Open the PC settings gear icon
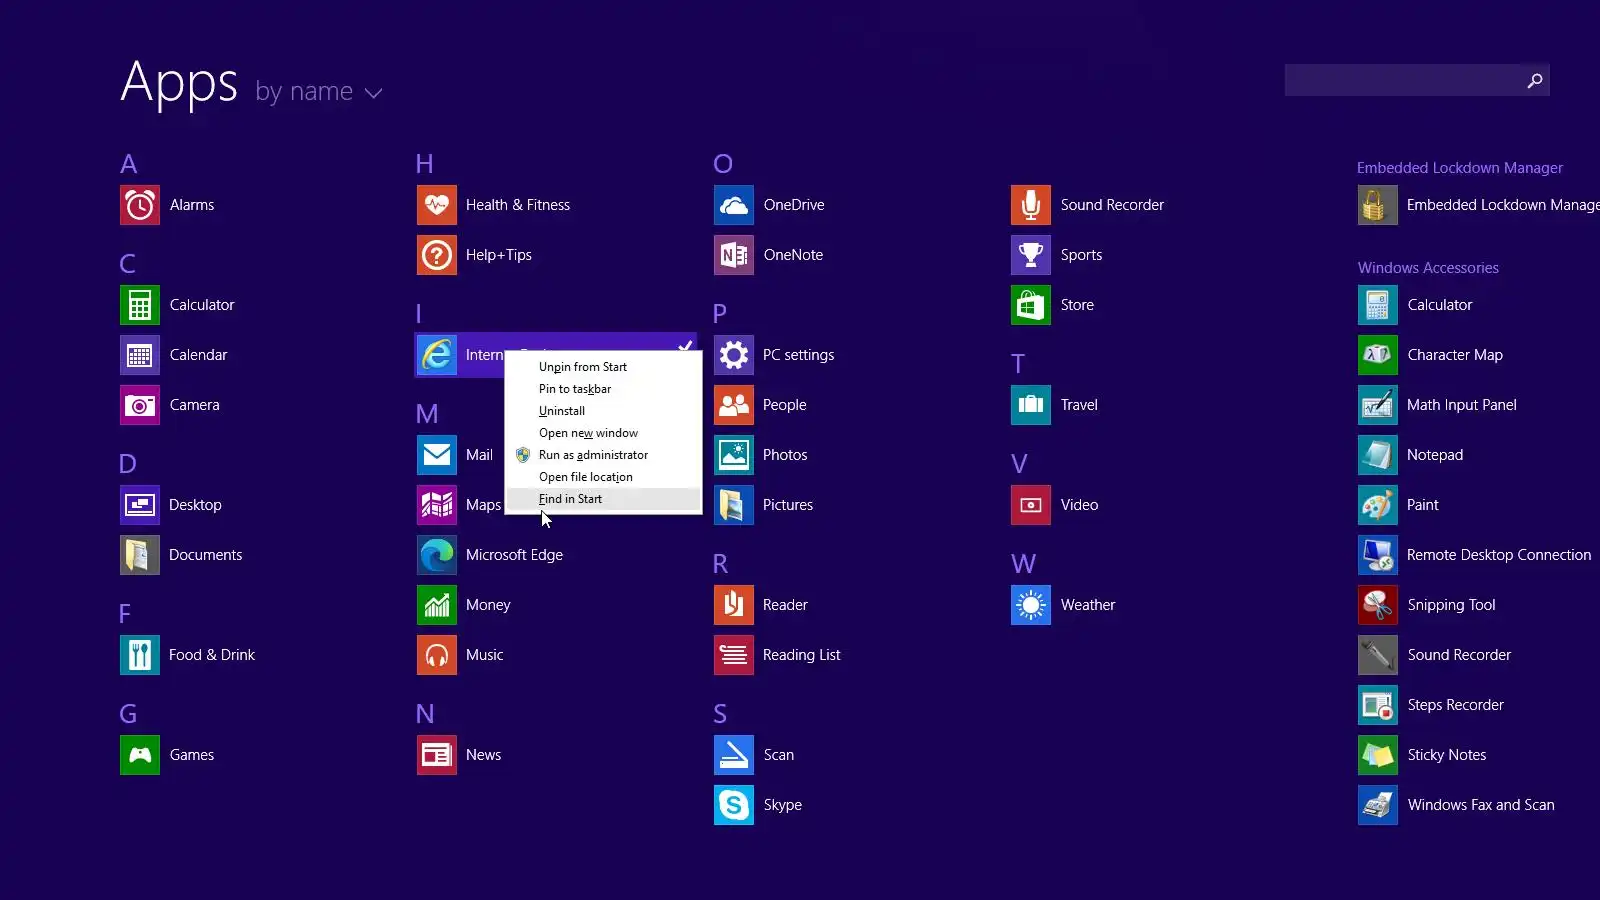The image size is (1600, 900). tap(734, 355)
